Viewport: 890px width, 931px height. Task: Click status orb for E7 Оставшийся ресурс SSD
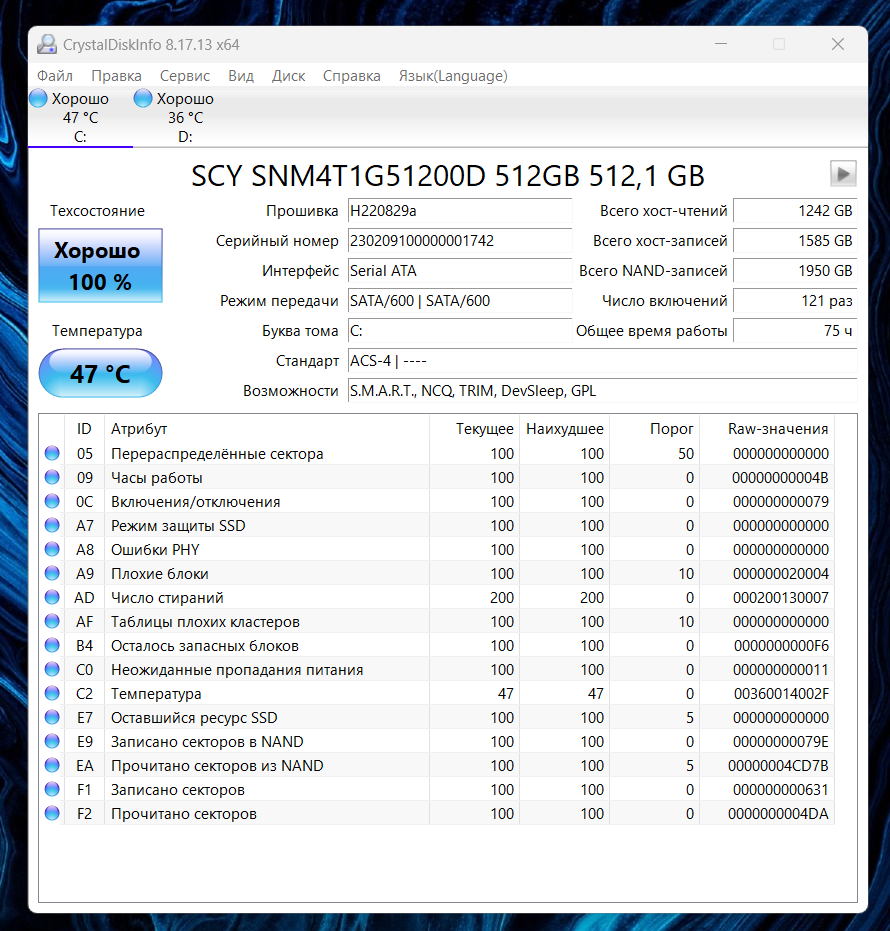click(x=52, y=717)
